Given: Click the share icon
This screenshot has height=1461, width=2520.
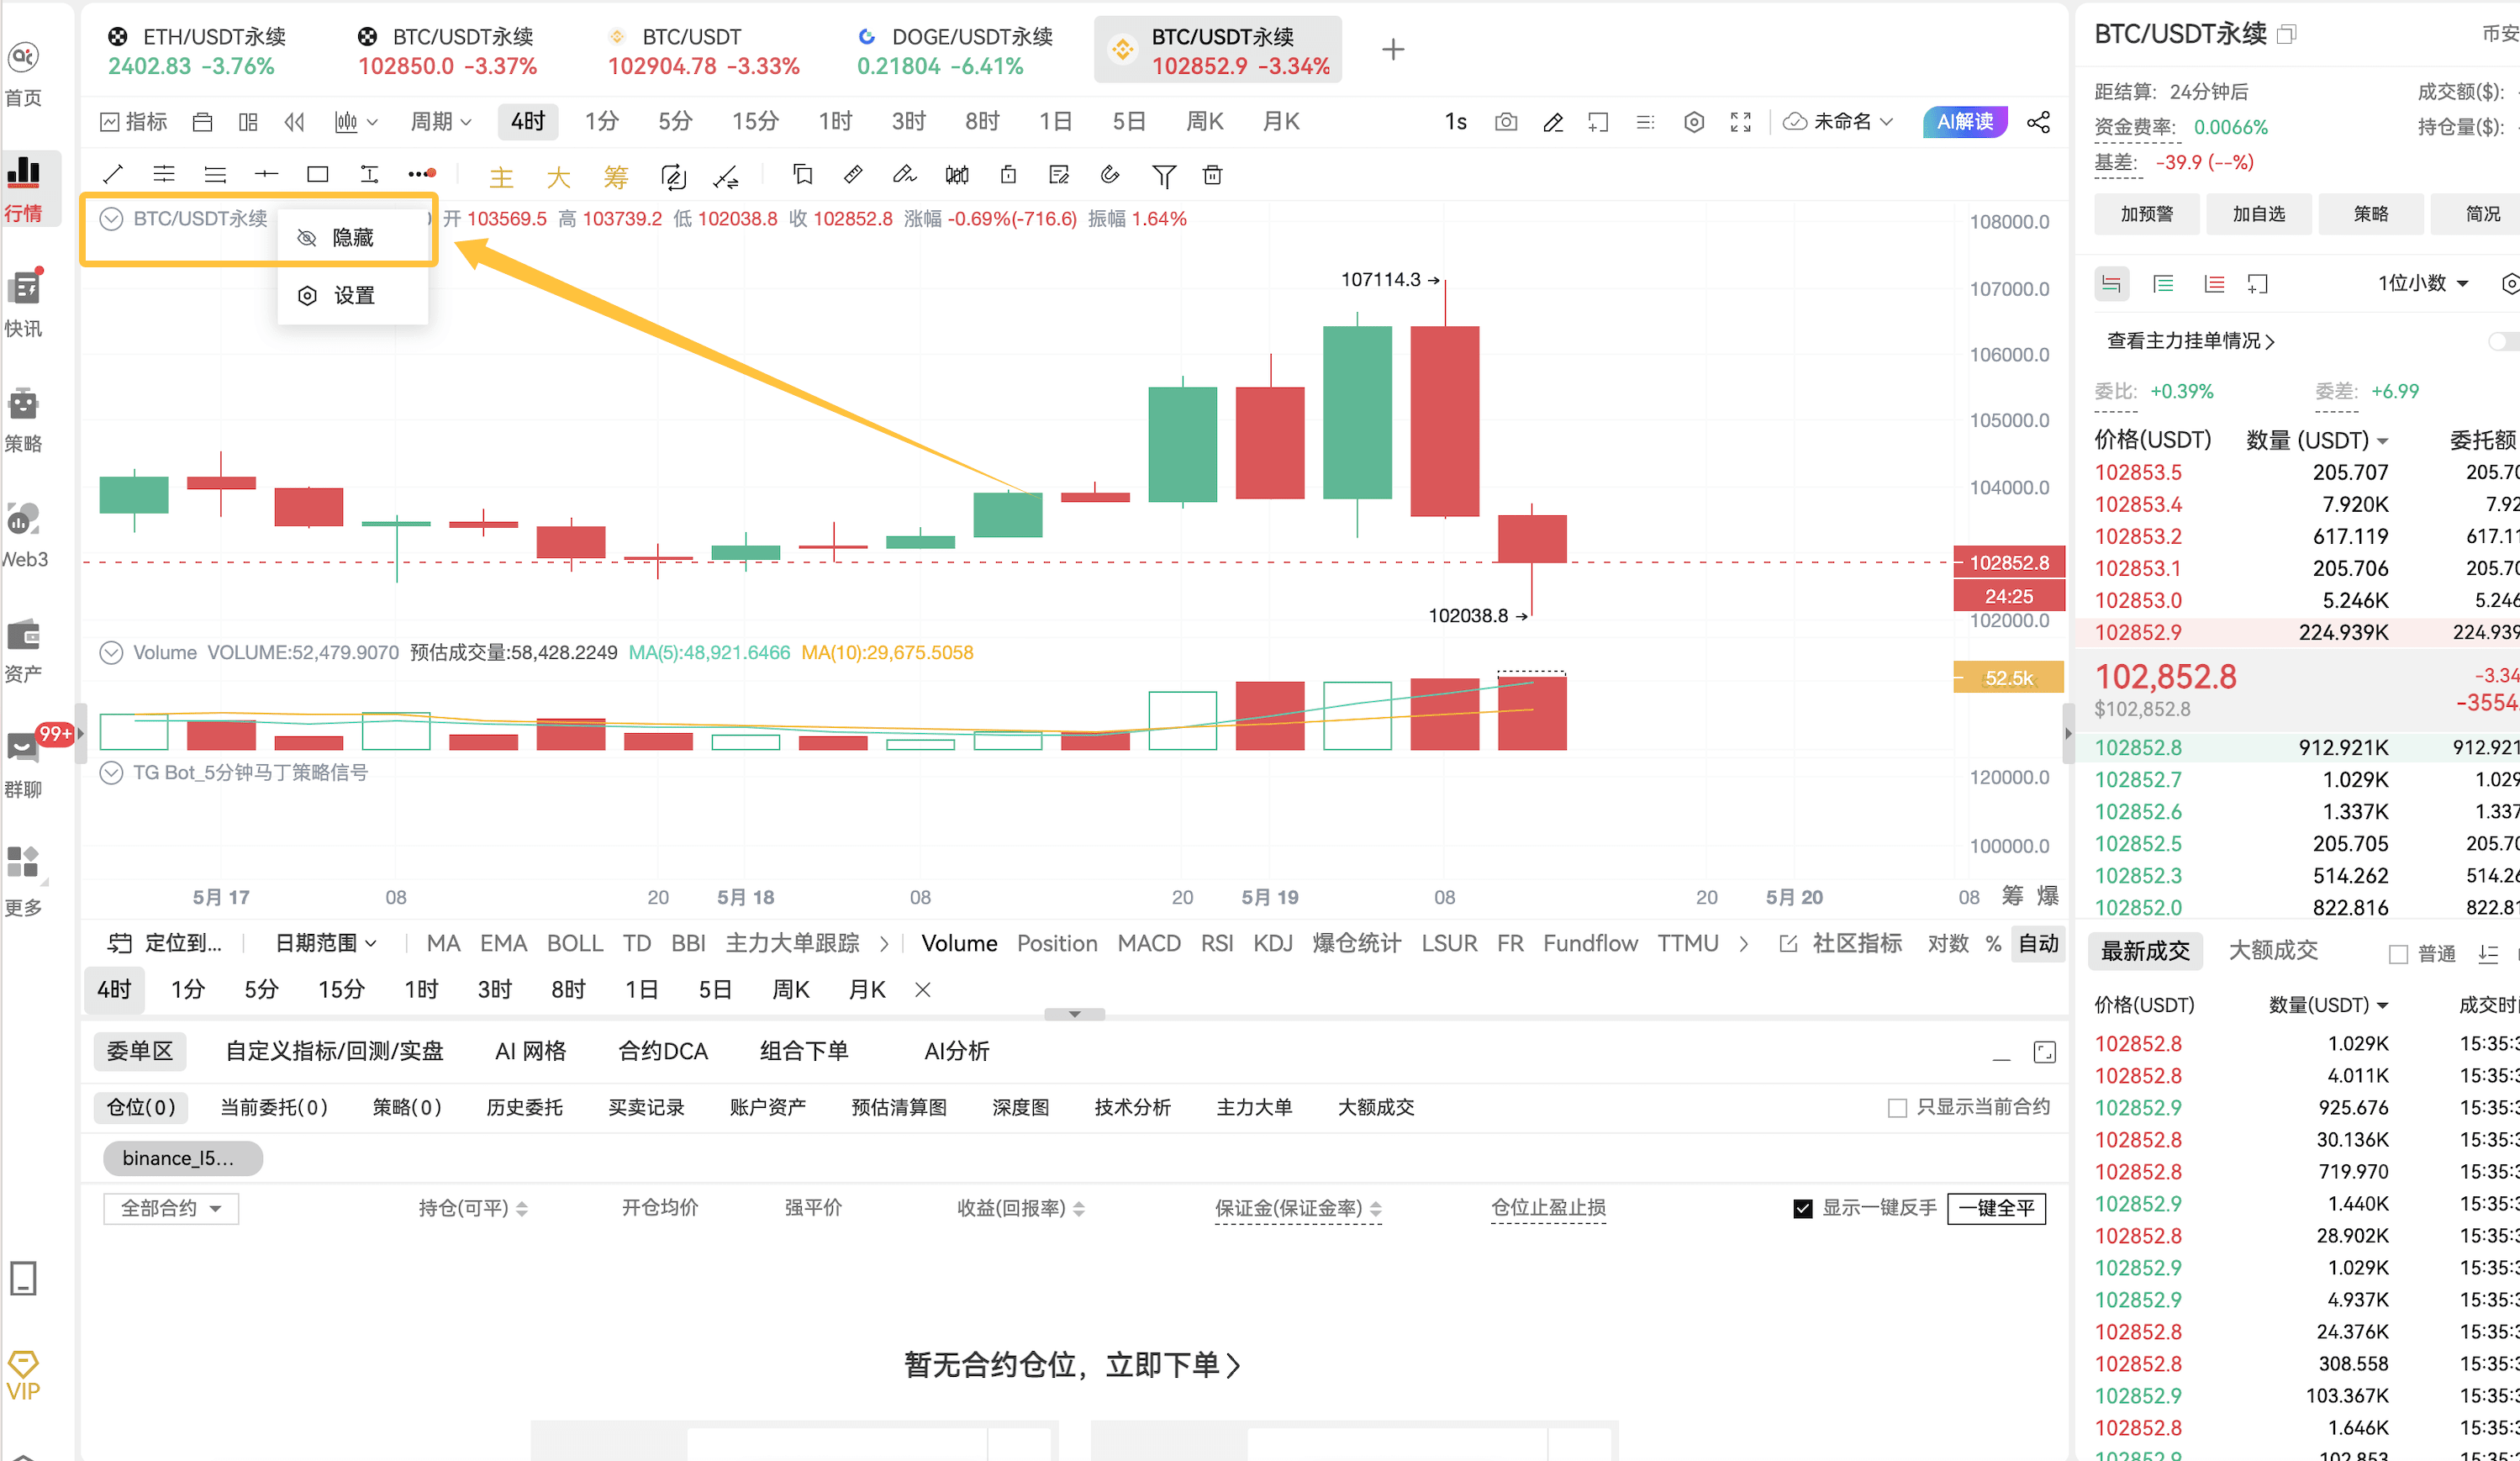Looking at the screenshot, I should point(2038,122).
